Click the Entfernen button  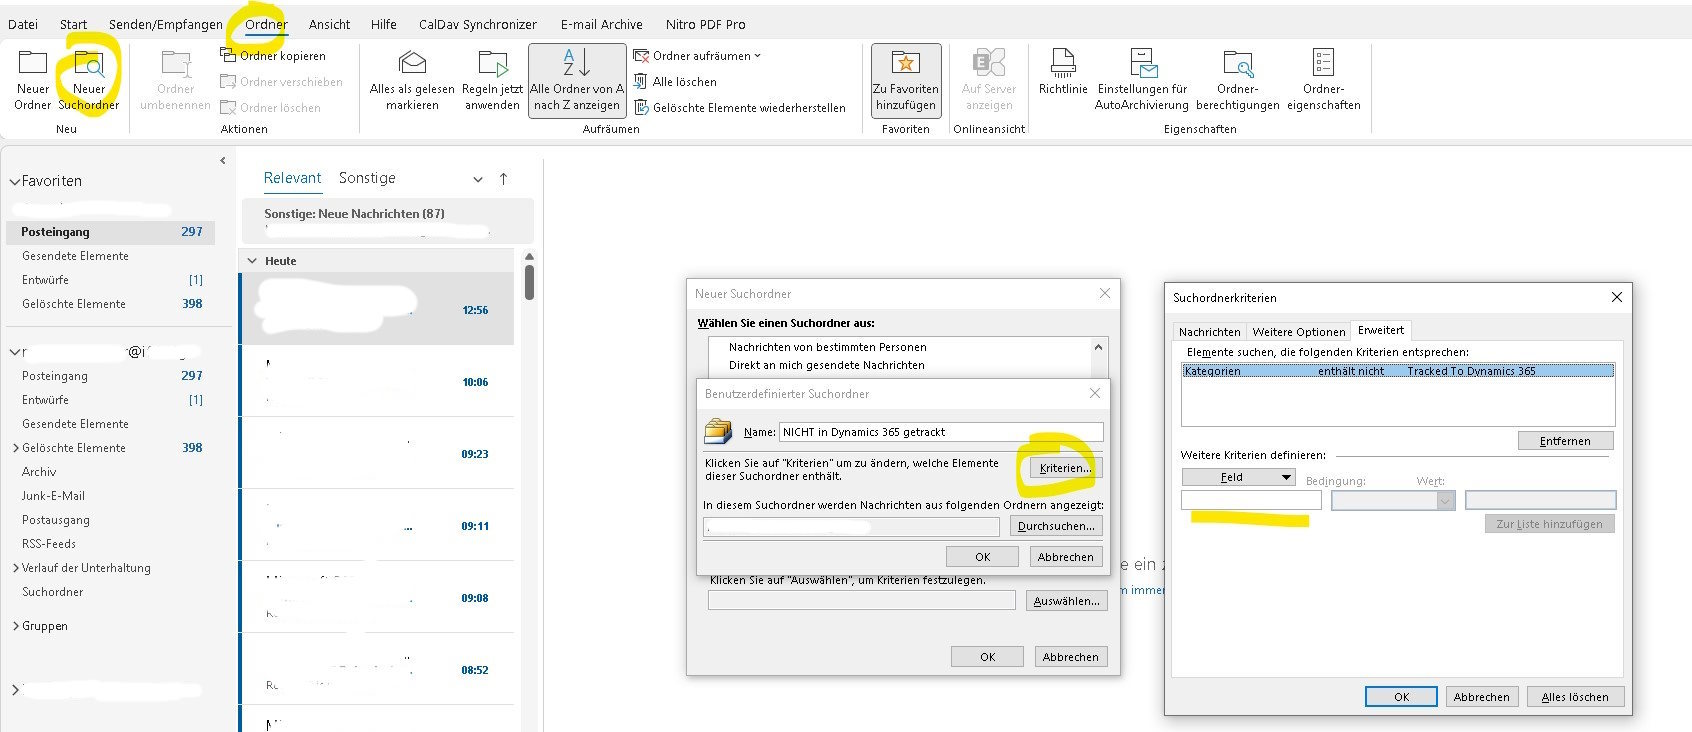click(x=1564, y=441)
